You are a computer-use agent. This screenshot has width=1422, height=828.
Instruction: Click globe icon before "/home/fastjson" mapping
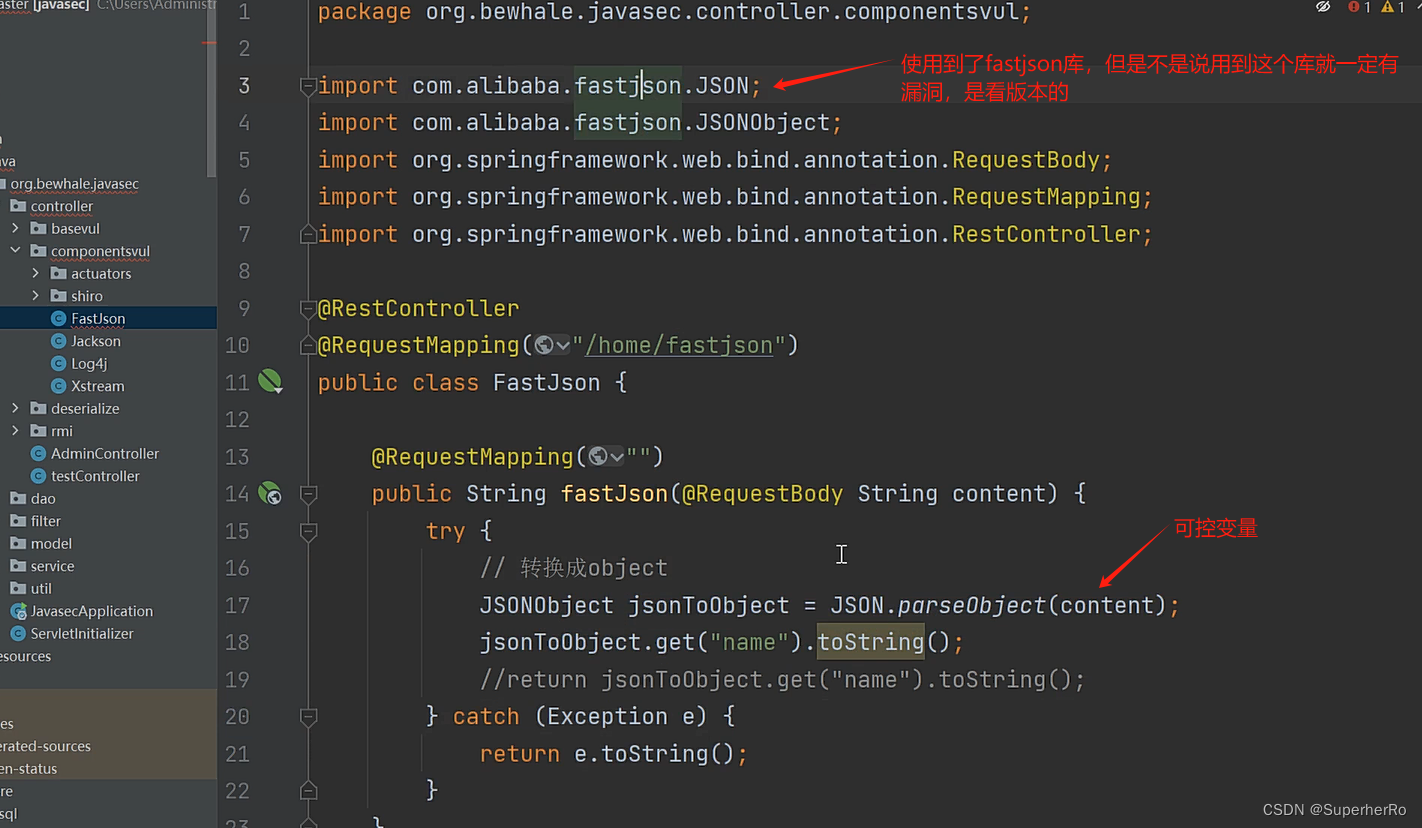coord(544,345)
